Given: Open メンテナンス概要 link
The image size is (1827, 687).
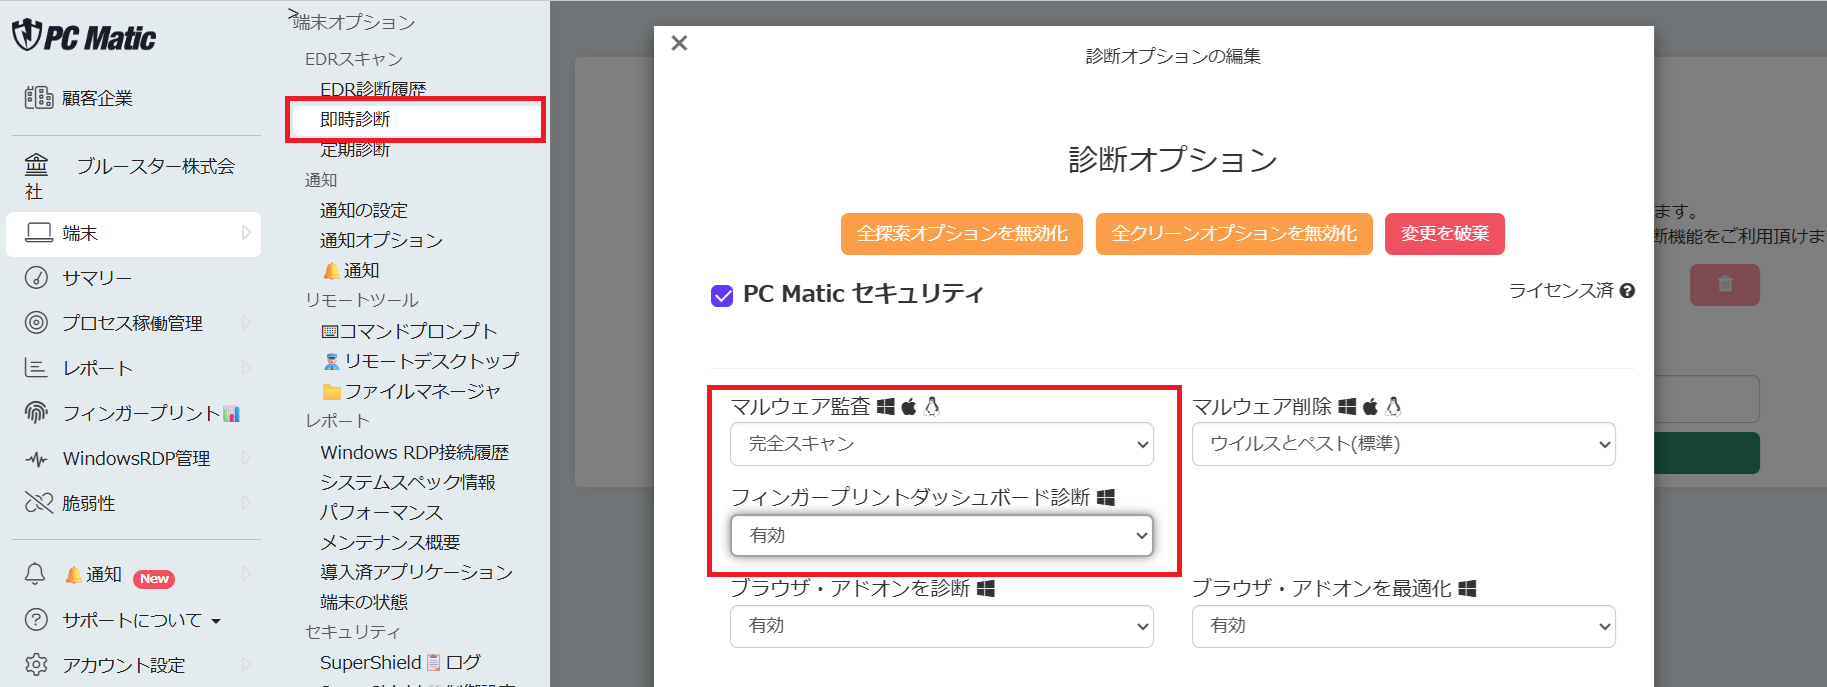Looking at the screenshot, I should (390, 542).
